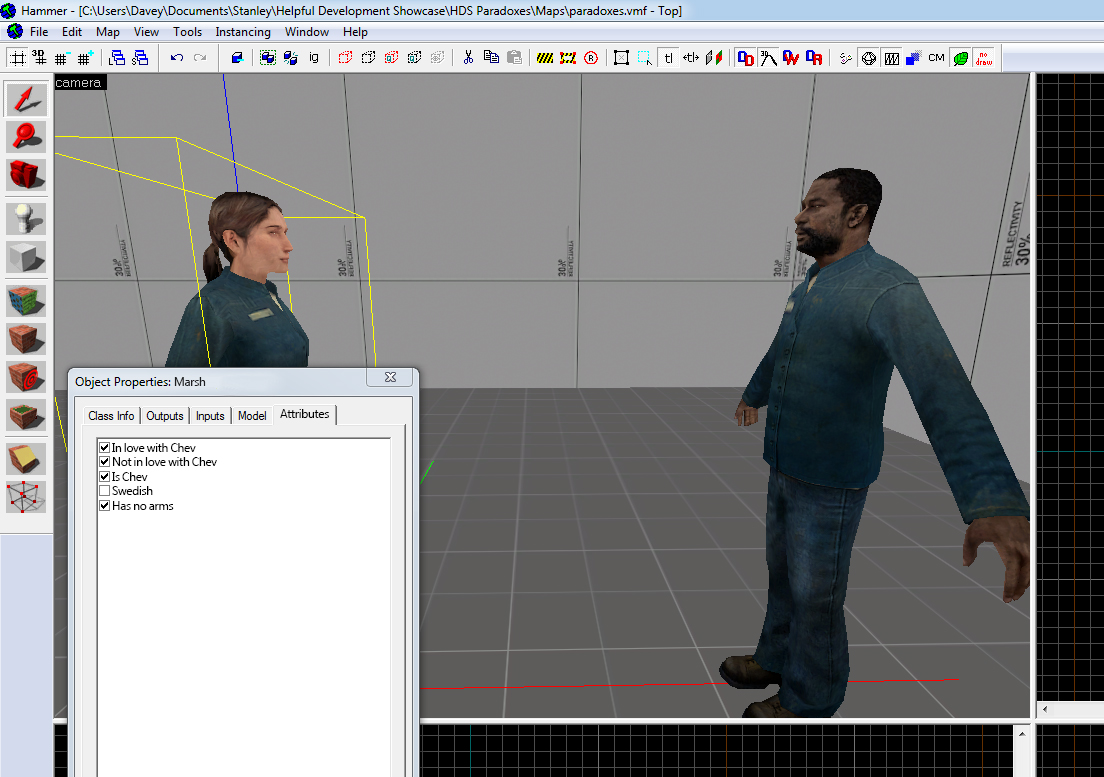Viewport: 1104px width, 777px height.
Task: Select the Attributes tab
Action: click(305, 415)
